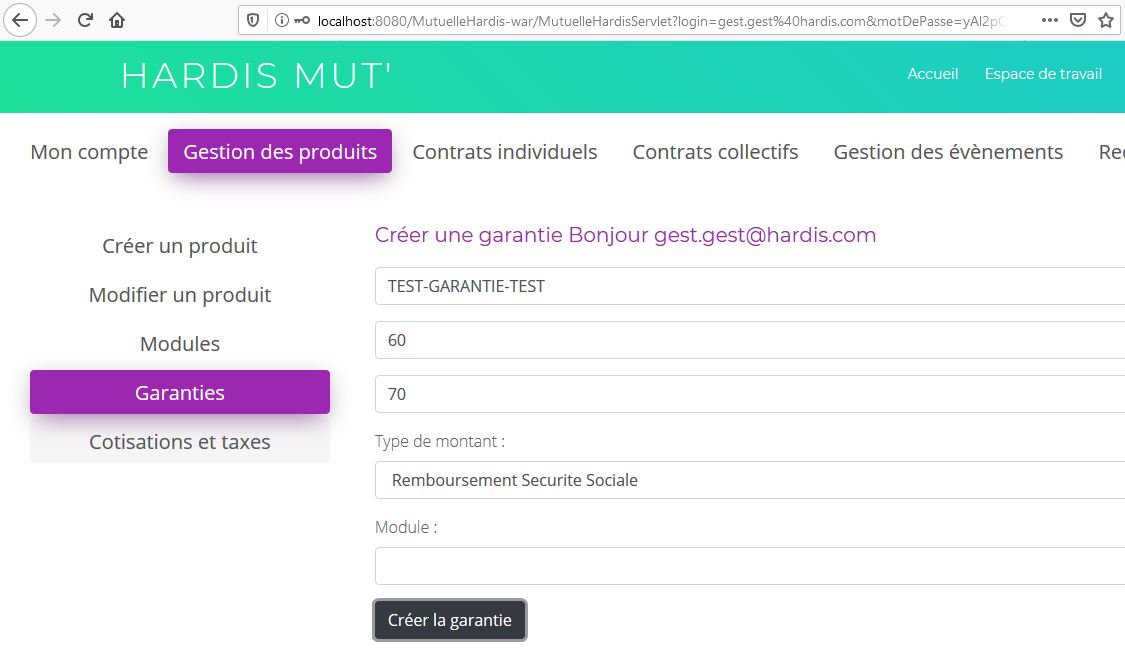Open the Mon compte tab
Image resolution: width=1125 pixels, height=670 pixels.
point(89,152)
